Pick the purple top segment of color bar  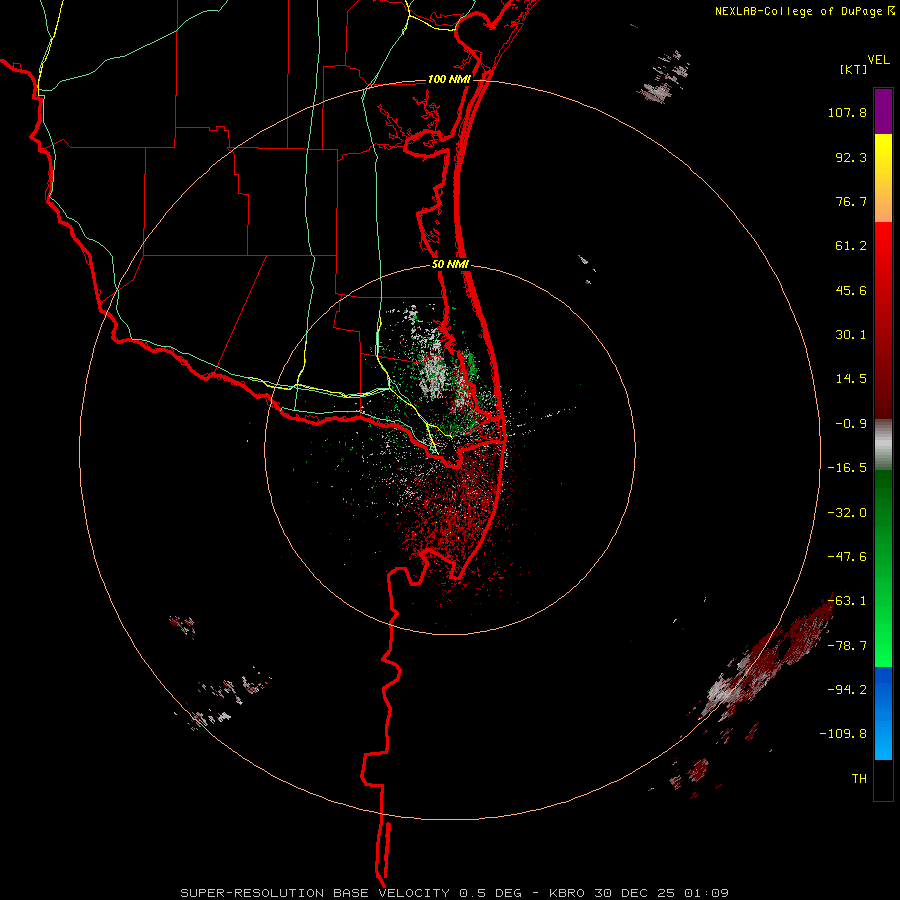click(883, 112)
